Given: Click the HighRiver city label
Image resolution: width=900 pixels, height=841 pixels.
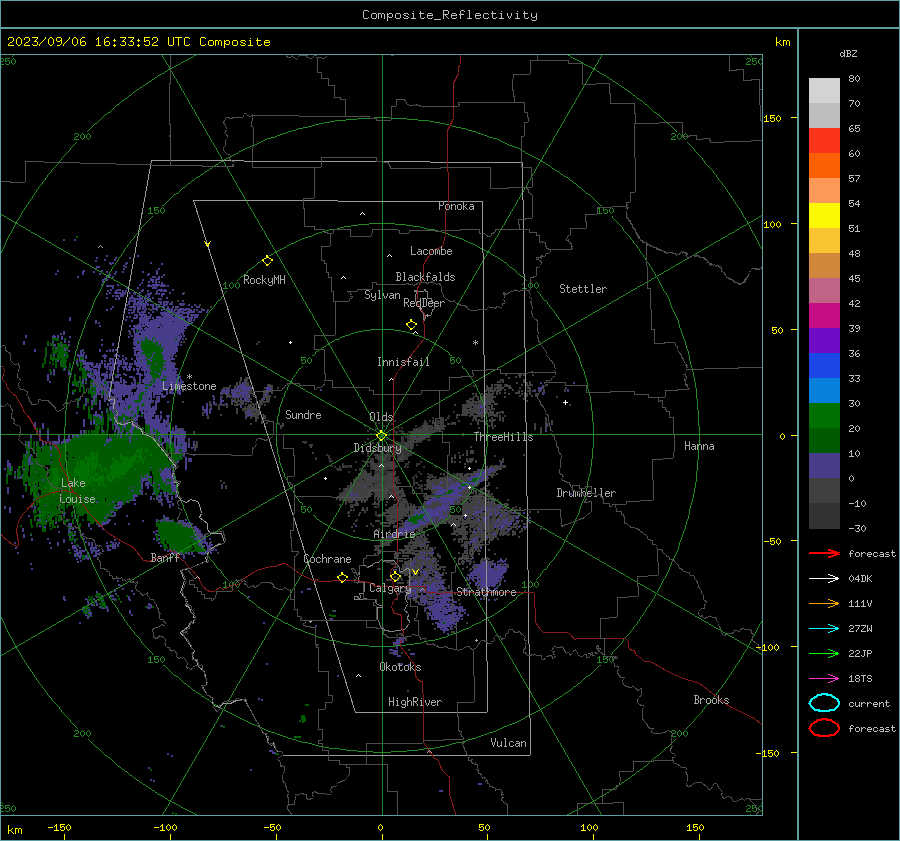Looking at the screenshot, I should (x=415, y=702).
